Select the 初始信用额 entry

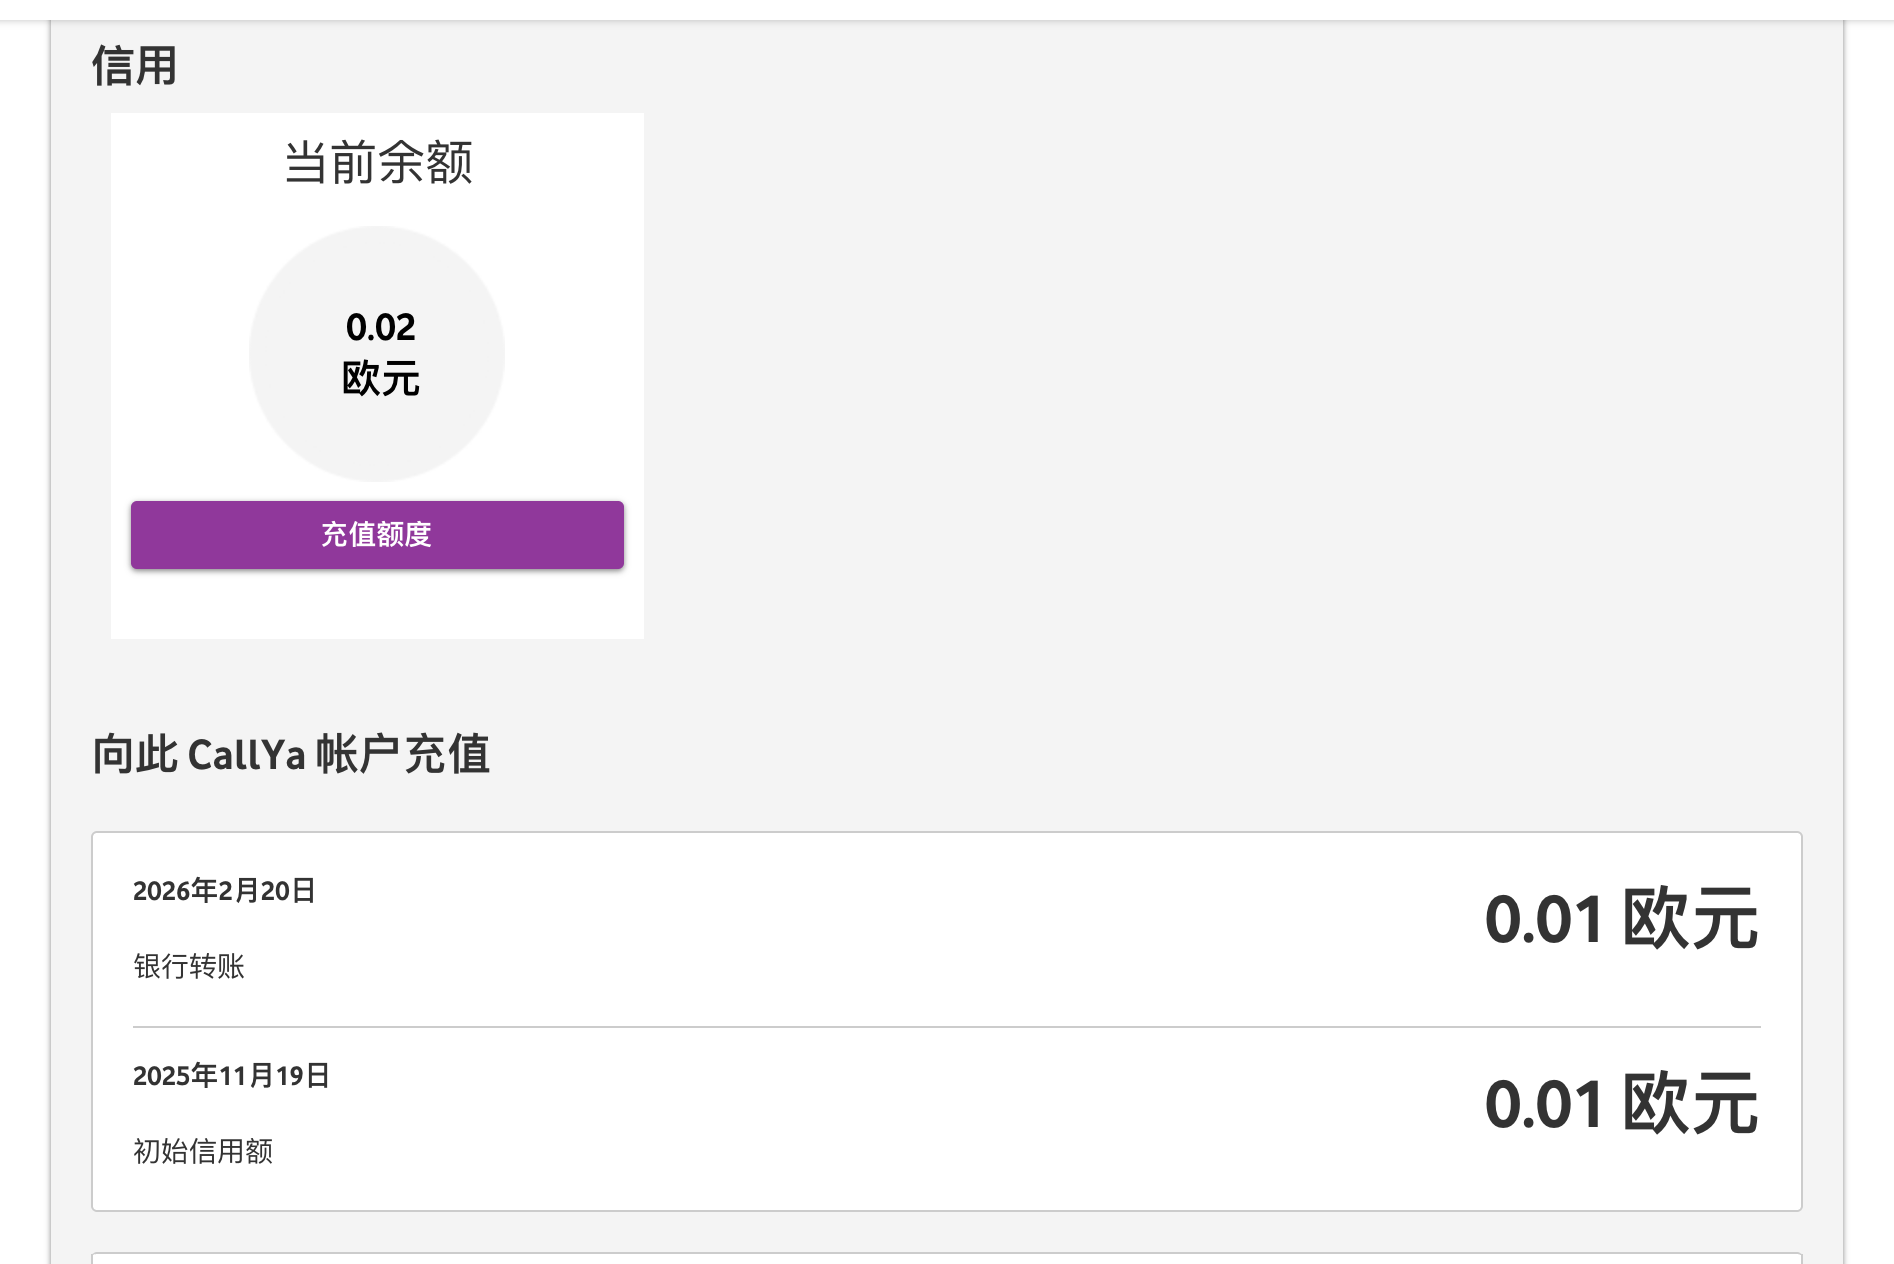tap(205, 1152)
